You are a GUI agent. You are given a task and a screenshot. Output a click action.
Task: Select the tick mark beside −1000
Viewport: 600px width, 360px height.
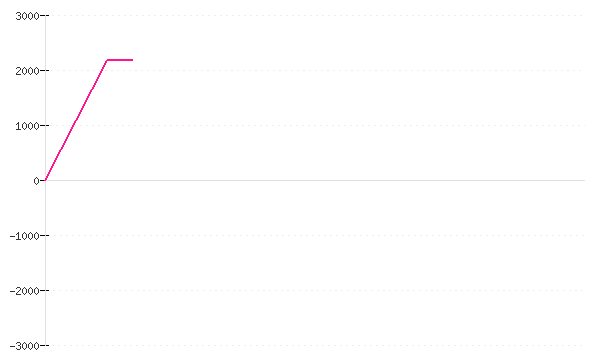coord(44,235)
